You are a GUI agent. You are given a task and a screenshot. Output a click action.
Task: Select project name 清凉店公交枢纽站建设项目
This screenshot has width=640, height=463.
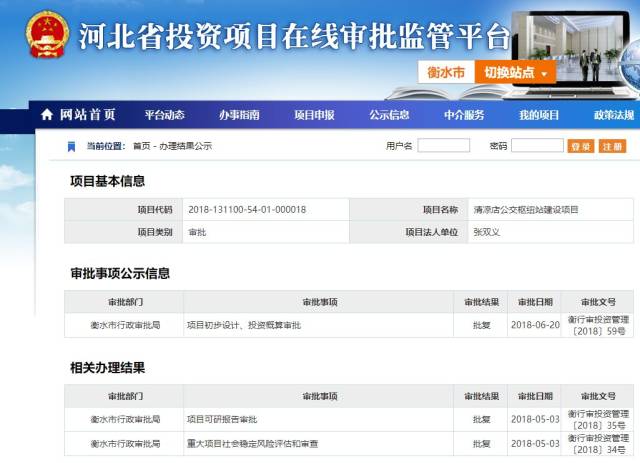pyautogui.click(x=526, y=210)
